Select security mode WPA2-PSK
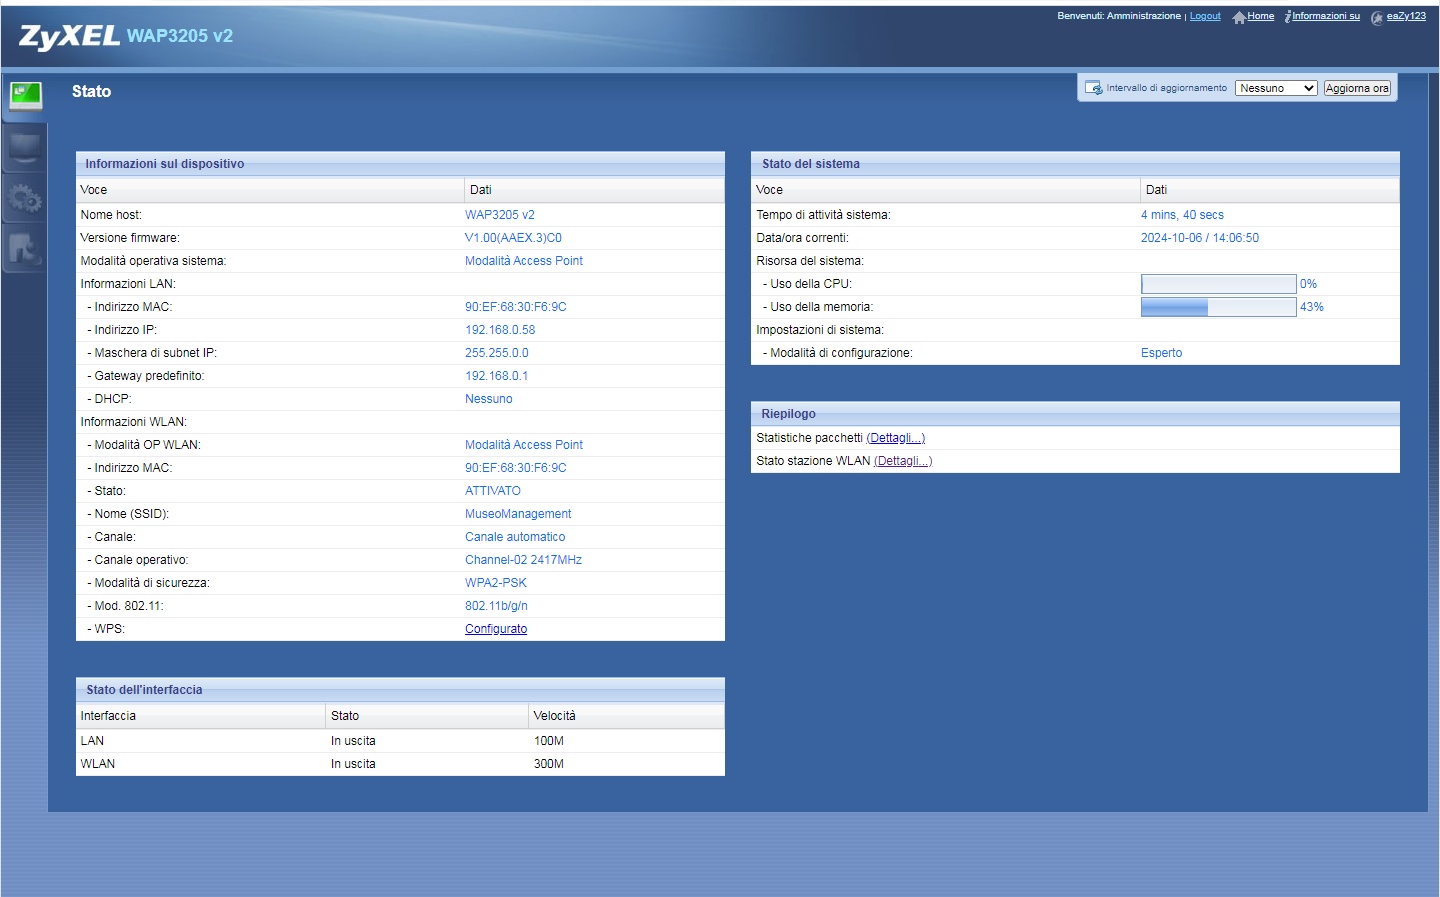The width and height of the screenshot is (1440, 897). [x=496, y=583]
